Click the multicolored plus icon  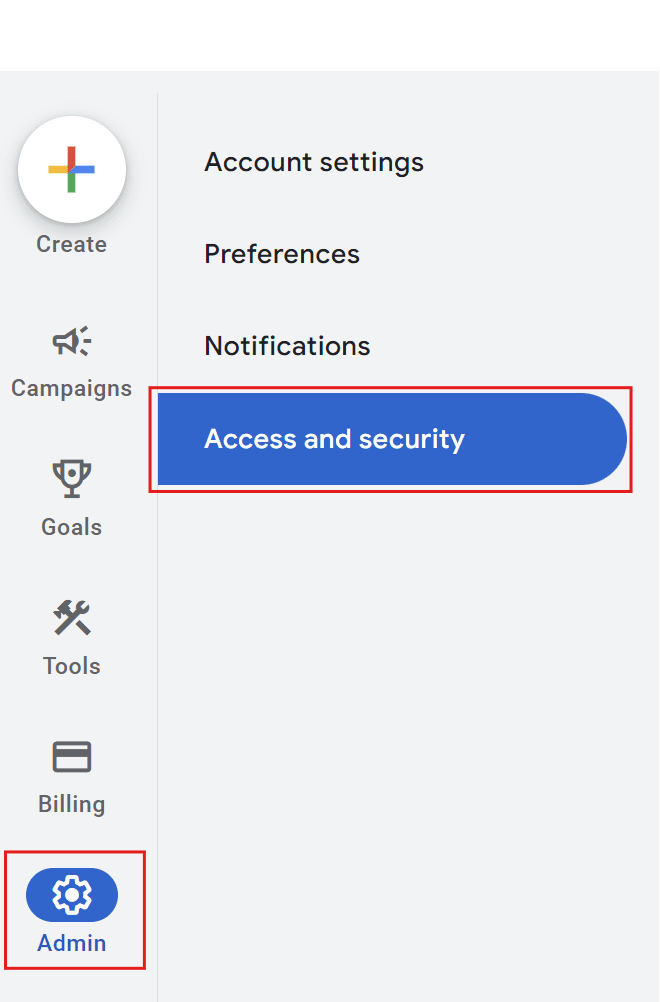point(71,169)
